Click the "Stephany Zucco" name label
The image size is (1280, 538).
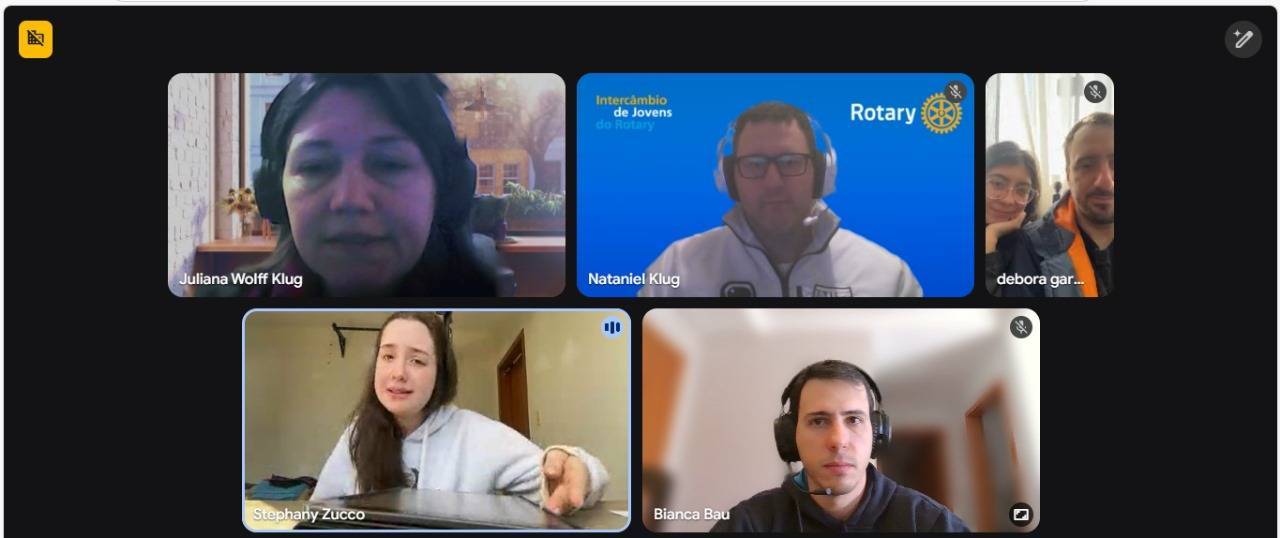[x=308, y=514]
